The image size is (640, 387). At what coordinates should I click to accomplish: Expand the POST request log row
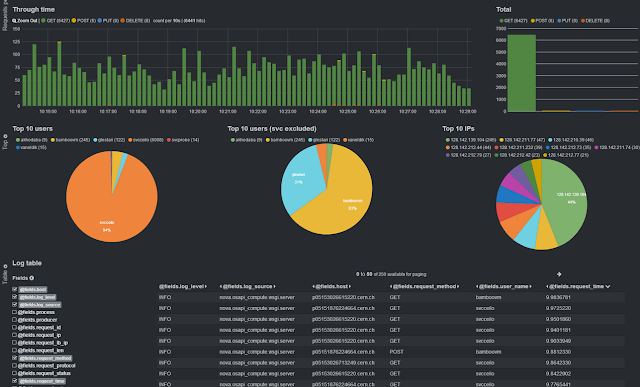tap(391, 352)
